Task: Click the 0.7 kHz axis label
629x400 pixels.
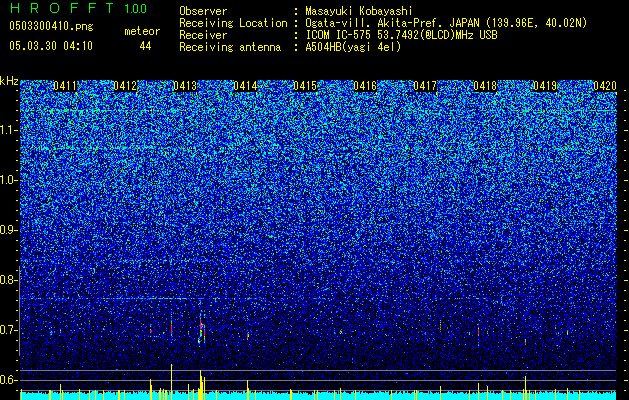Action: (x=8, y=330)
